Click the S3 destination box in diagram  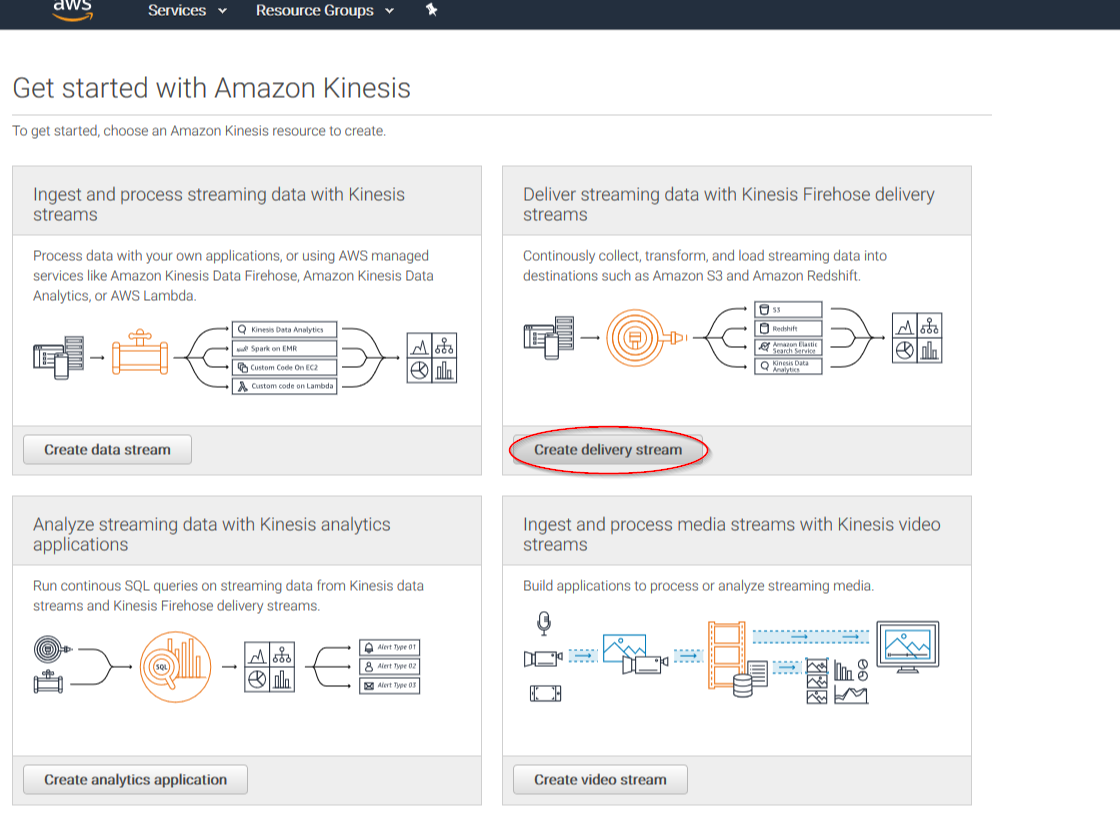(789, 309)
